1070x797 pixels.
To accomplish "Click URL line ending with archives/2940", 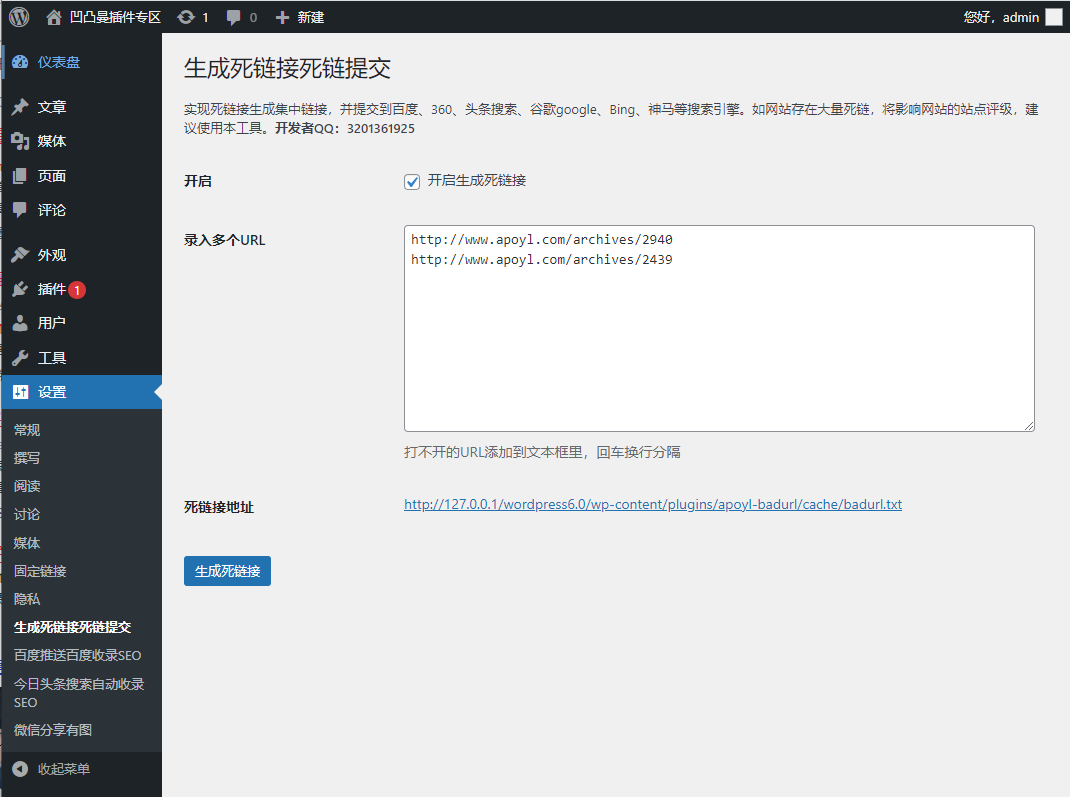I will click(x=542, y=240).
